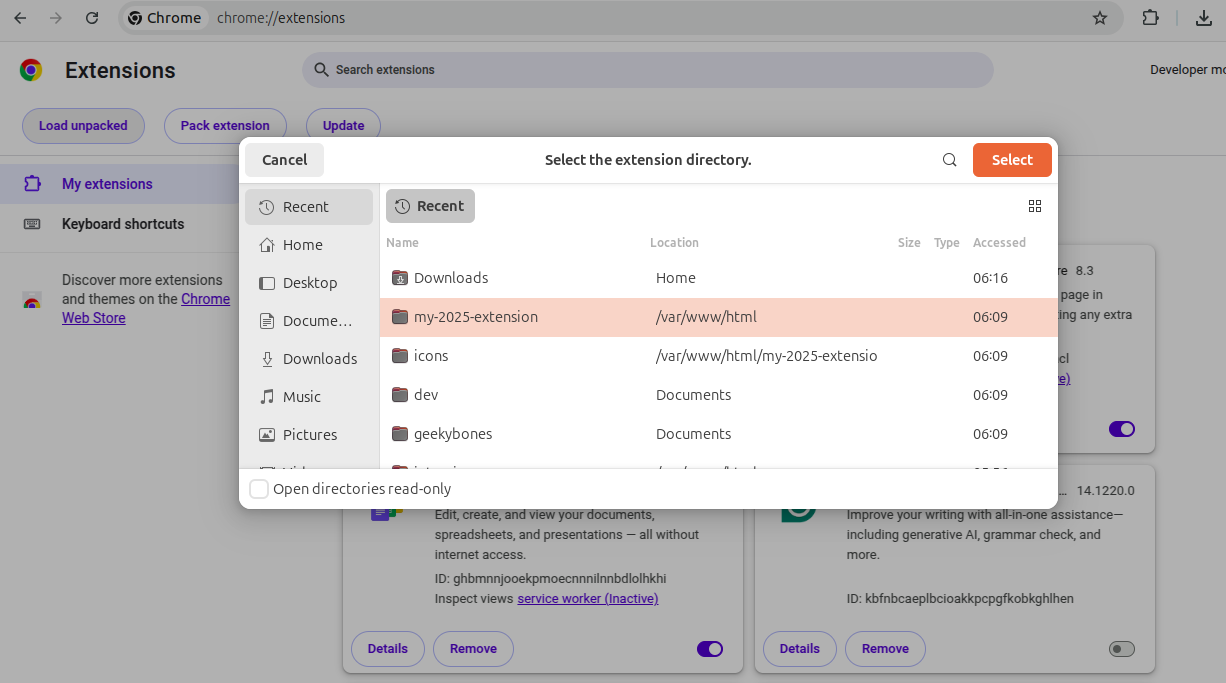Sort files by Location column header
This screenshot has height=683, width=1226.
coord(674,243)
